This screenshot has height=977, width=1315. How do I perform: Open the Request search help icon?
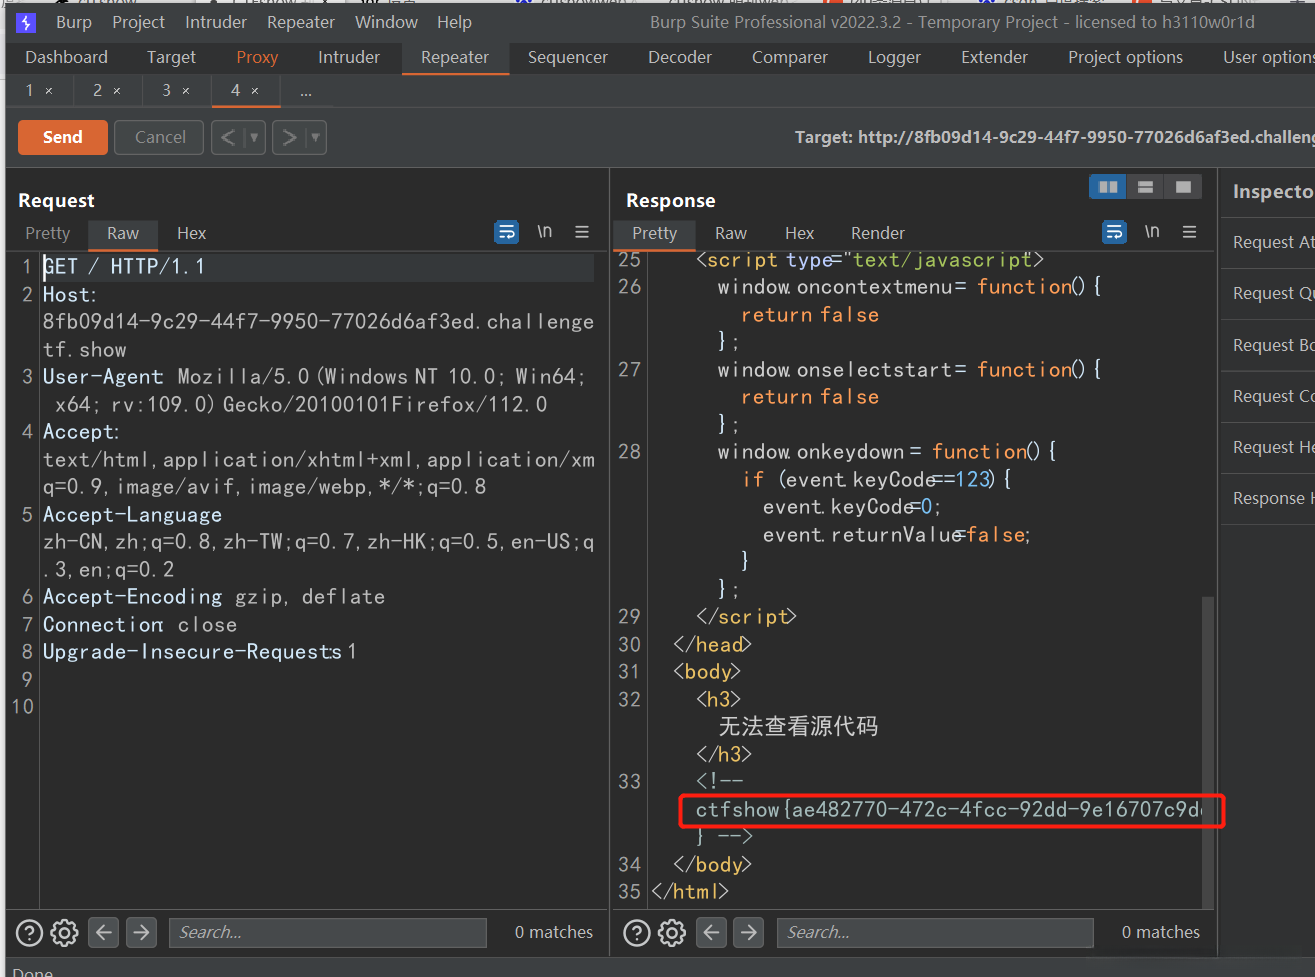(30, 933)
